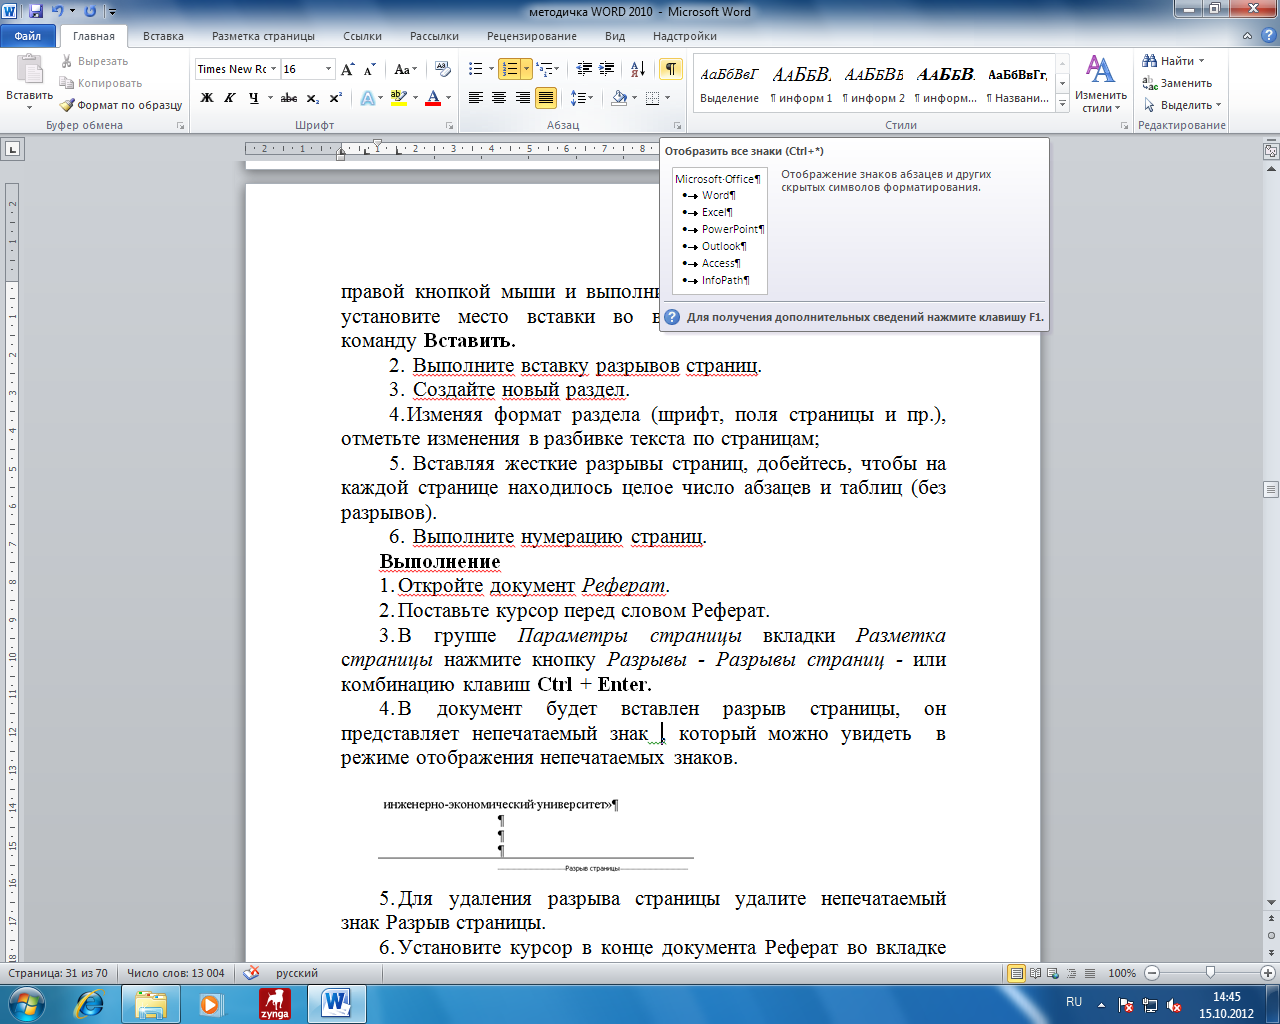1280x1024 pixels.
Task: Switch to the Ссылки tab
Action: coord(362,36)
